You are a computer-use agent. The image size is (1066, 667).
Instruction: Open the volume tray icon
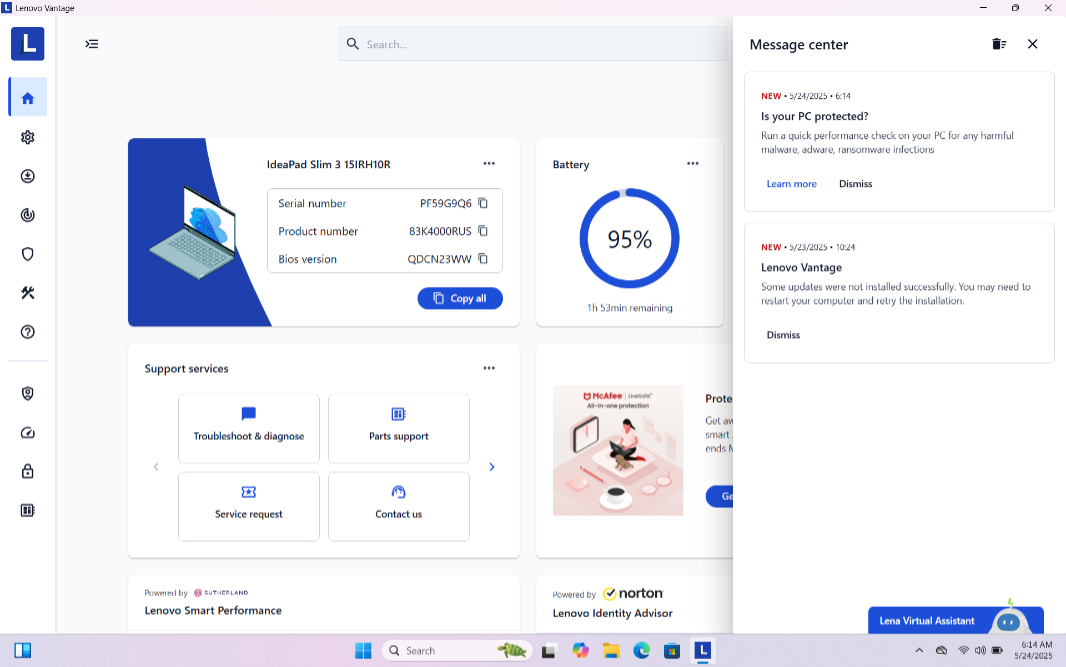980,651
